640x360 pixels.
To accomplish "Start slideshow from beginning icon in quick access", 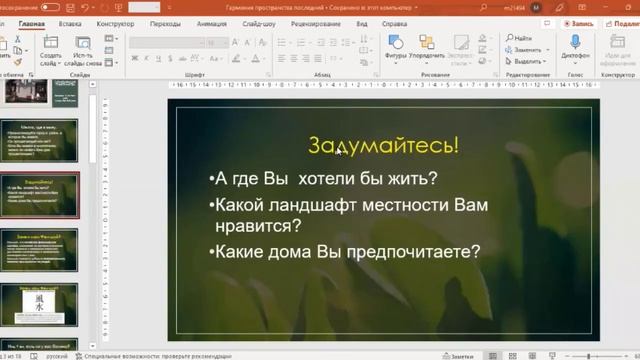I will [x=119, y=8].
